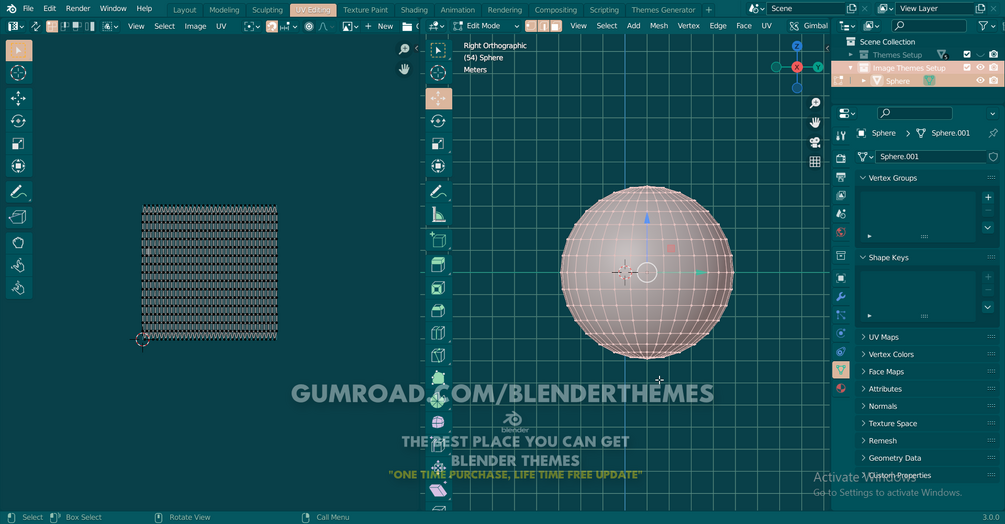The image size is (1005, 524).
Task: Select the Rotate tool in 3D viewport
Action: click(438, 121)
